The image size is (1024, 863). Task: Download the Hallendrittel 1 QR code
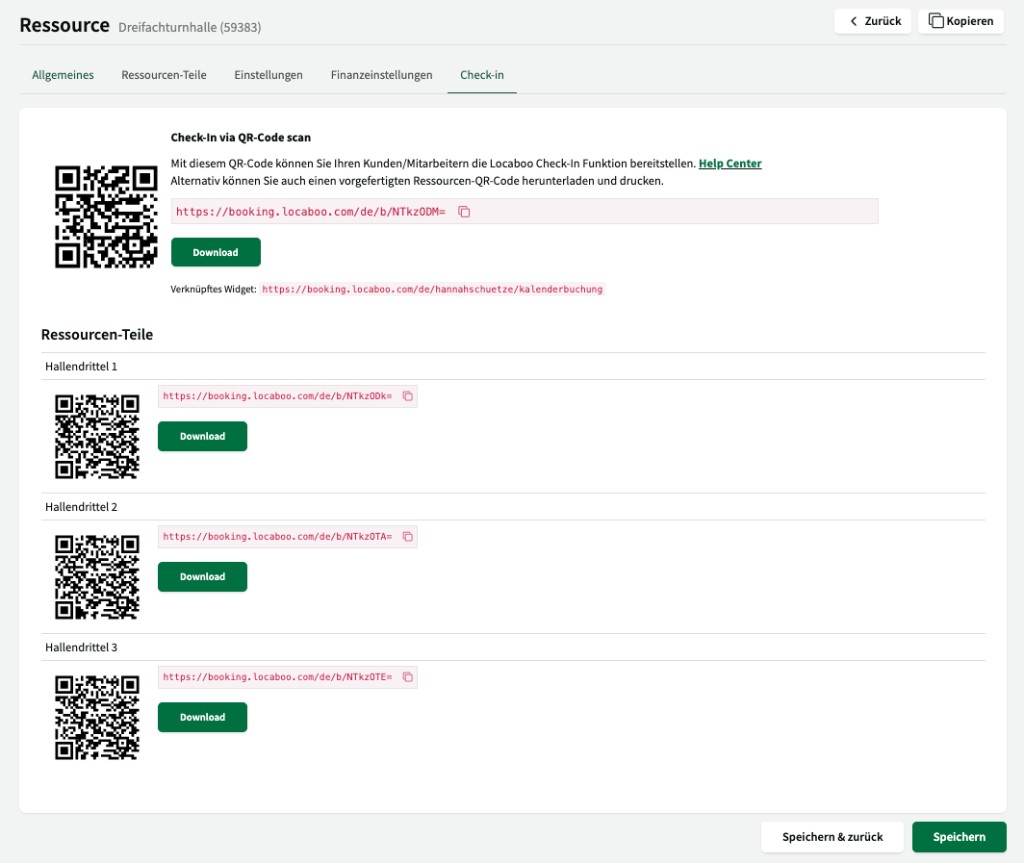[x=202, y=436]
